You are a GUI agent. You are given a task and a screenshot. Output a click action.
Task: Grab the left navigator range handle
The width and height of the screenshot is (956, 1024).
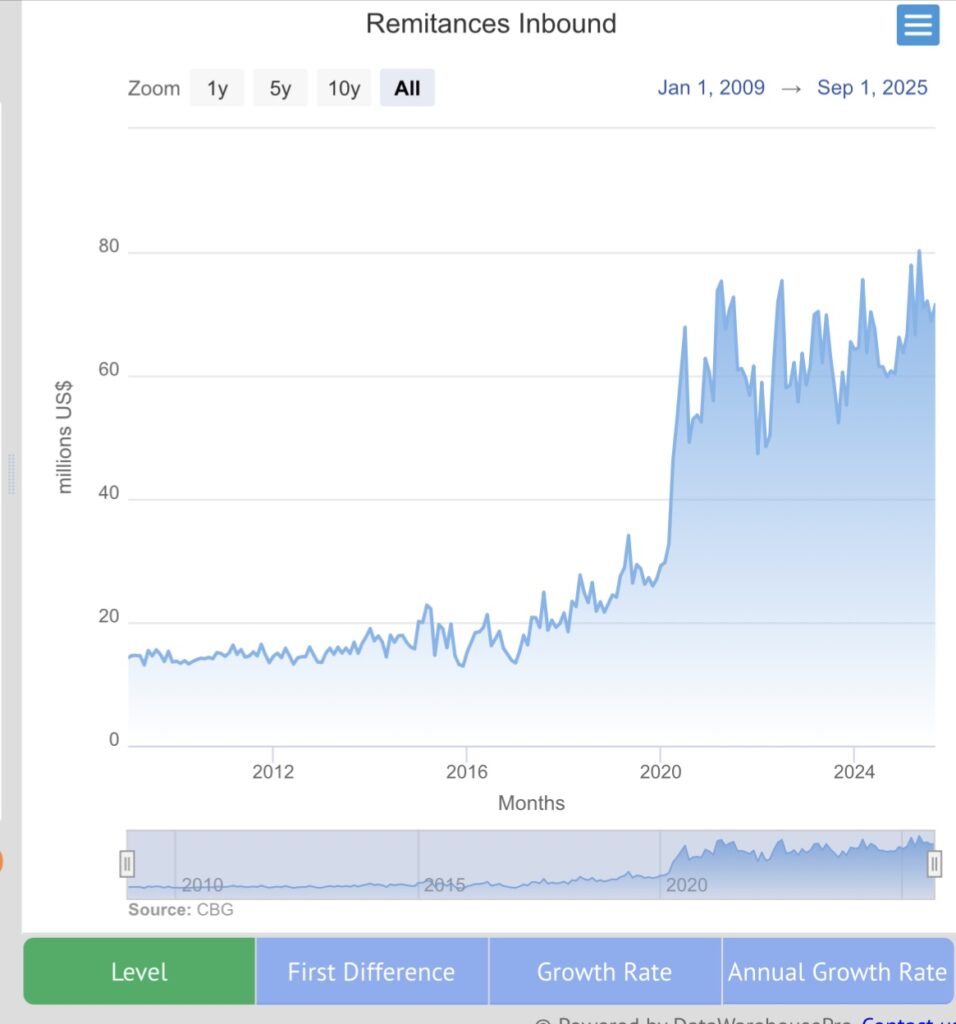[x=127, y=863]
